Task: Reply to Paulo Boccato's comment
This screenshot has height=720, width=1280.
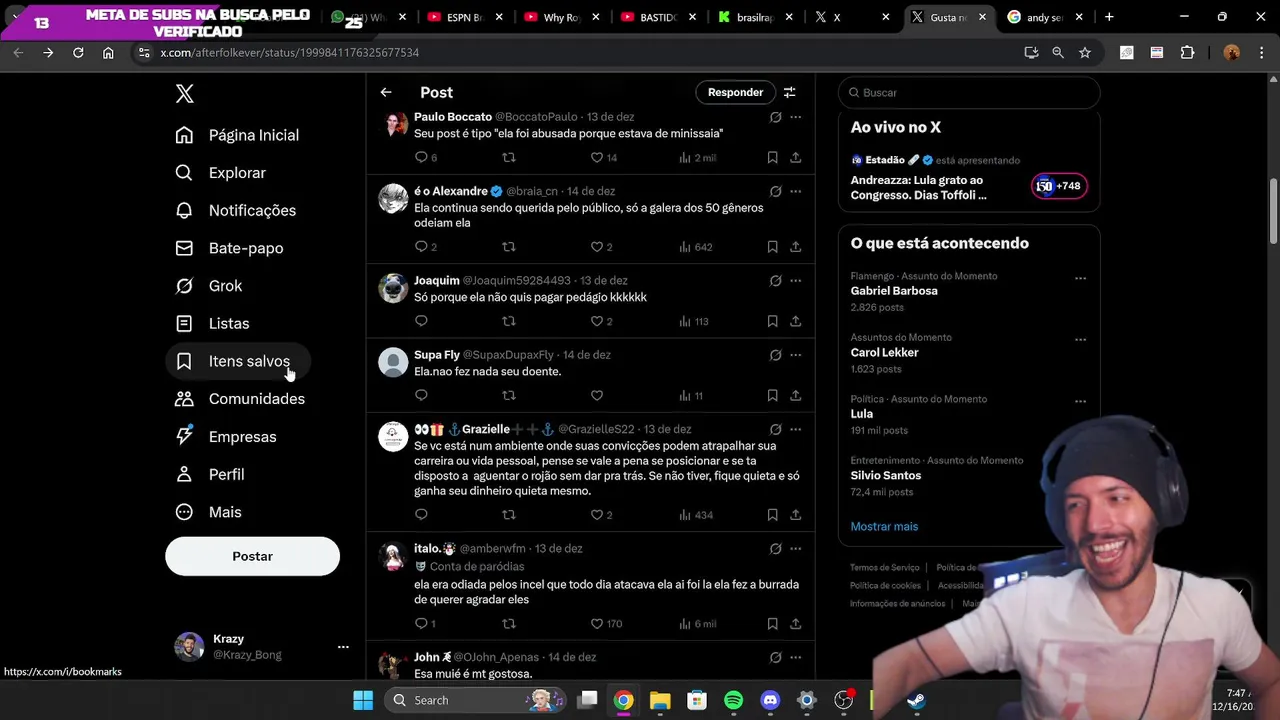Action: tap(421, 157)
